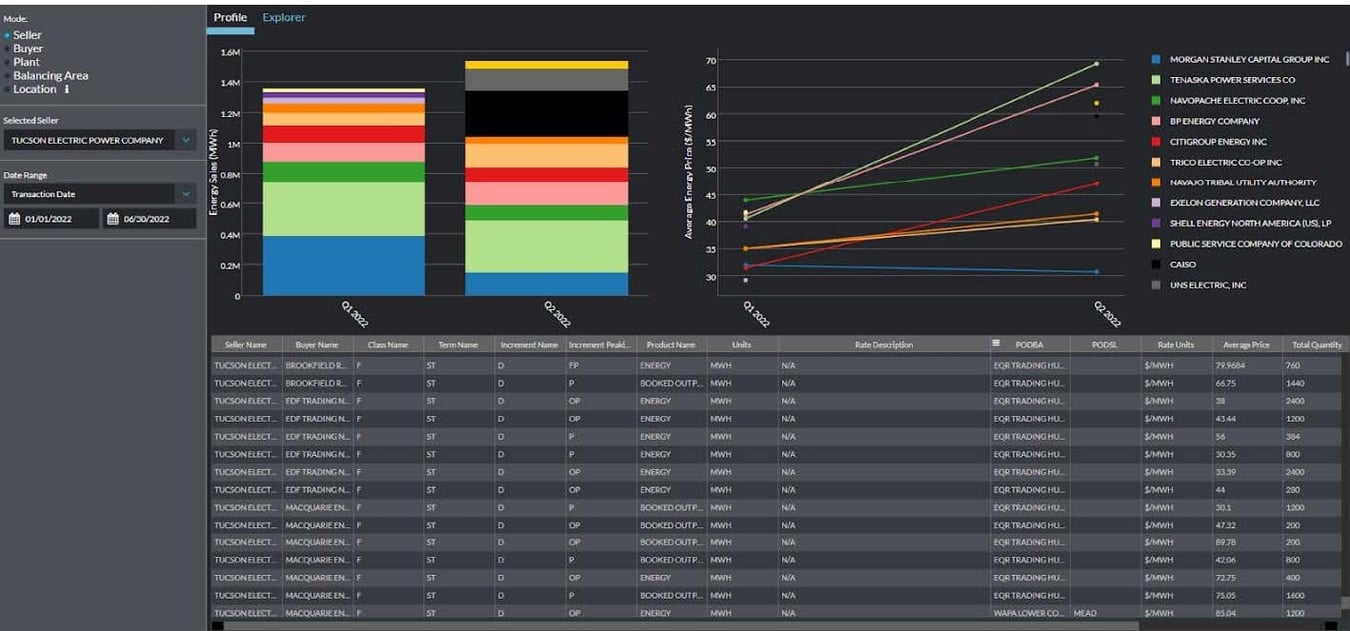Screen dimensions: 1350x631
Task: Click the dropdown chevron on Selected Seller
Action: pyautogui.click(x=185, y=140)
